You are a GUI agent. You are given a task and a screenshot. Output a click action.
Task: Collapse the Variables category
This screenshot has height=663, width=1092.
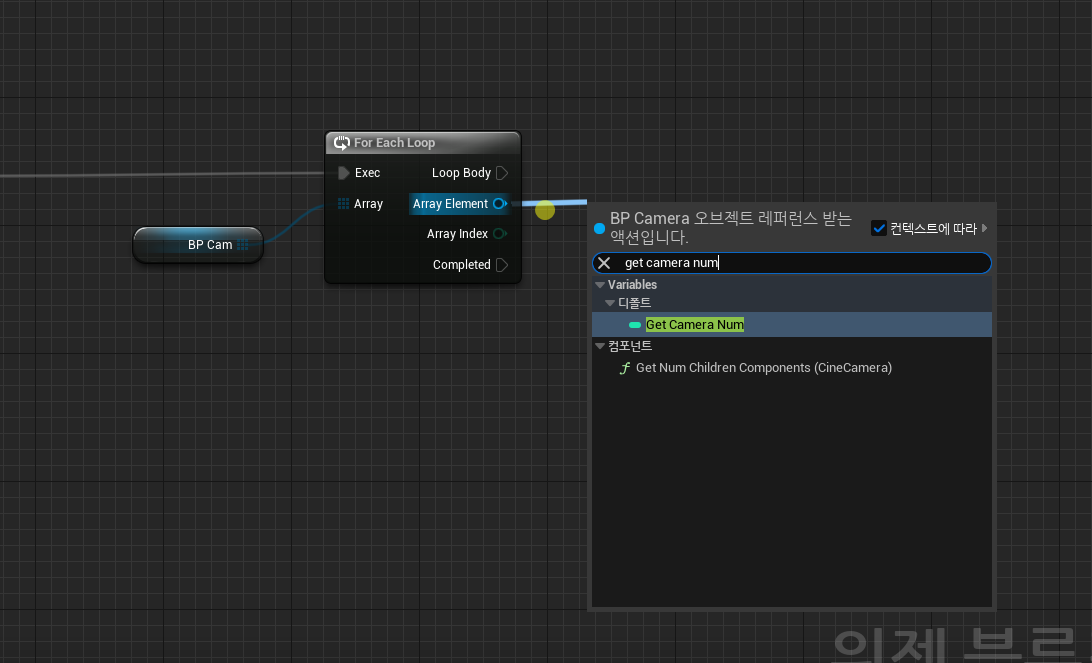[600, 285]
